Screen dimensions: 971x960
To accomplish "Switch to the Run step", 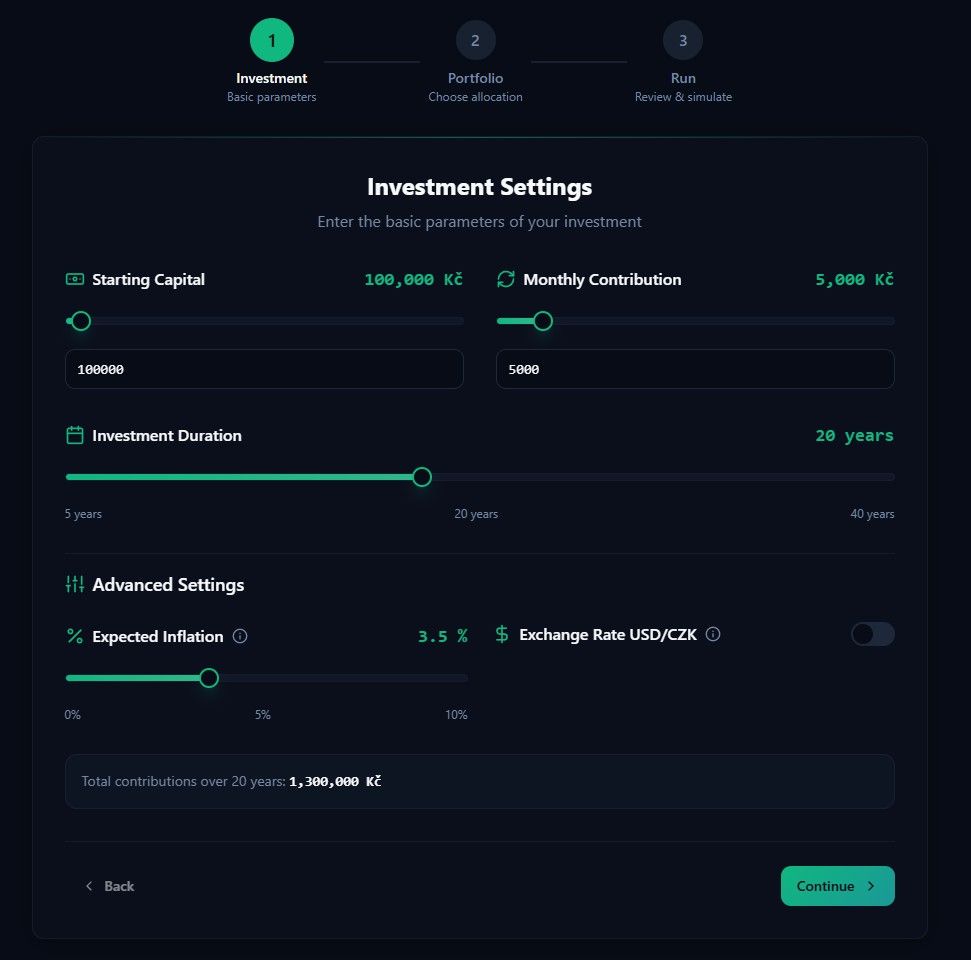I will tap(683, 39).
